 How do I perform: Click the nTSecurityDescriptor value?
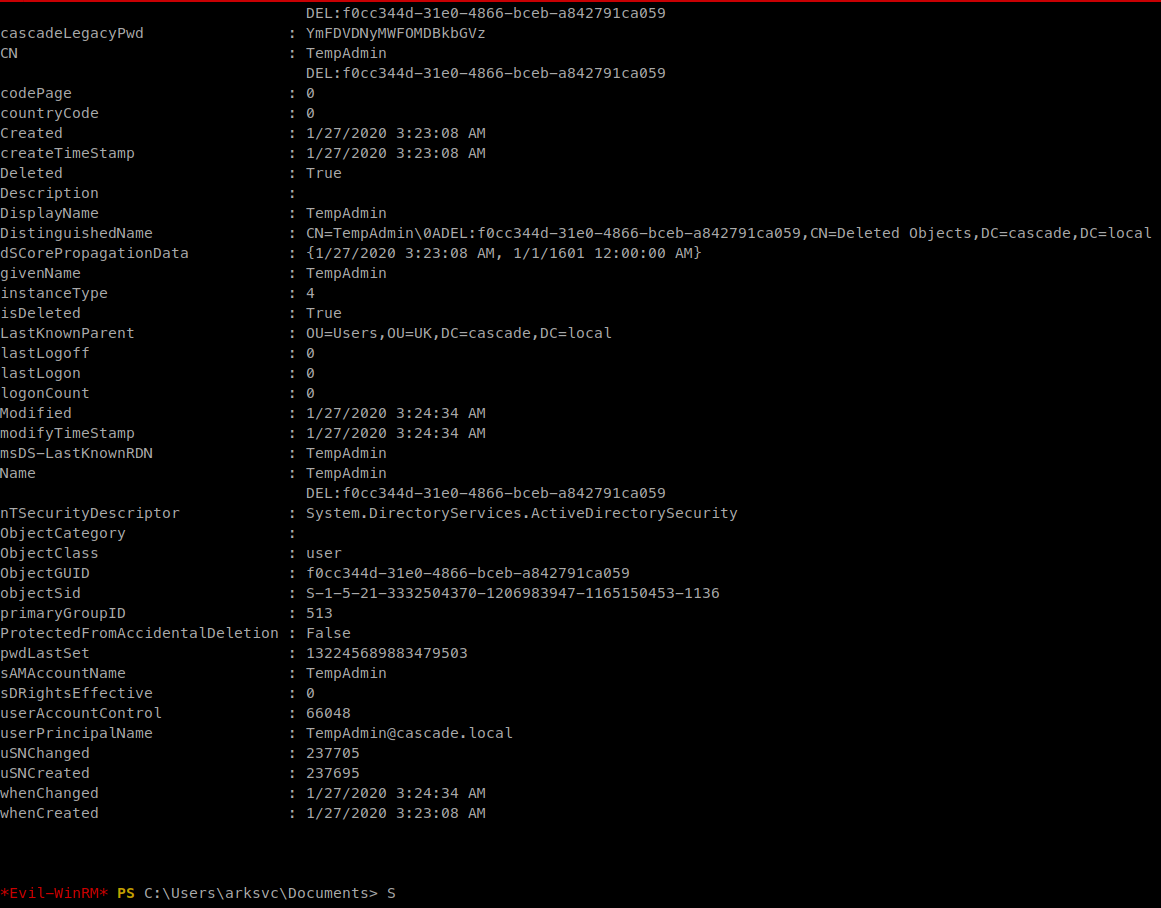pos(521,513)
